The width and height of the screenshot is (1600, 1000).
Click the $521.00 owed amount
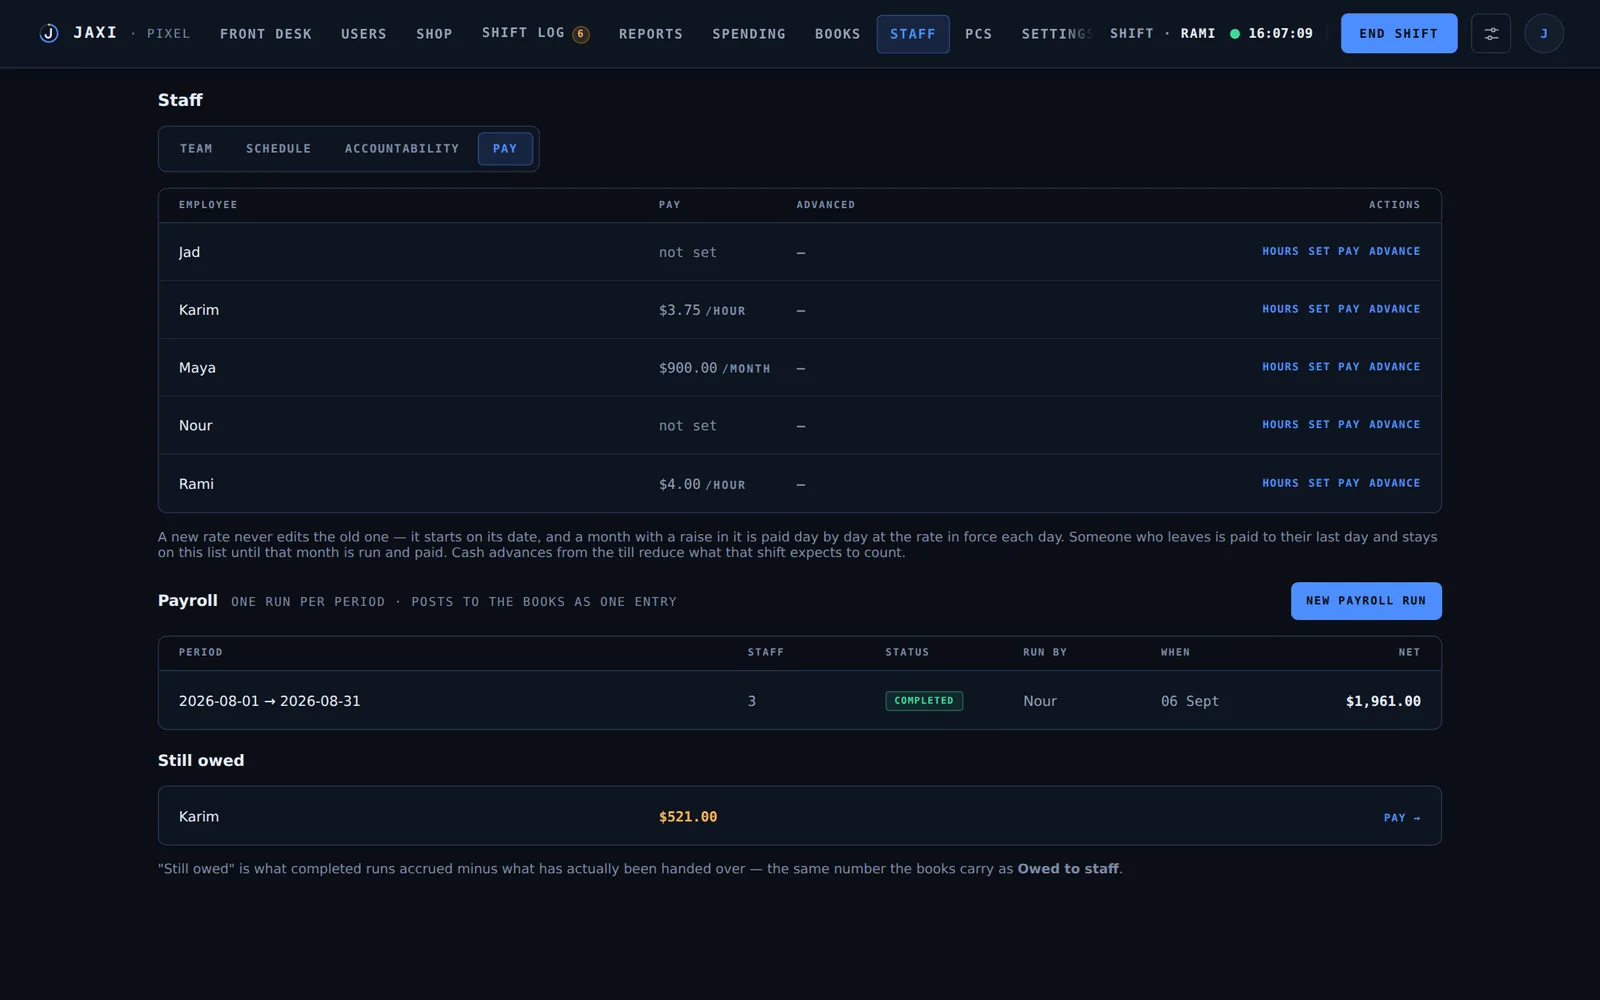tap(688, 817)
